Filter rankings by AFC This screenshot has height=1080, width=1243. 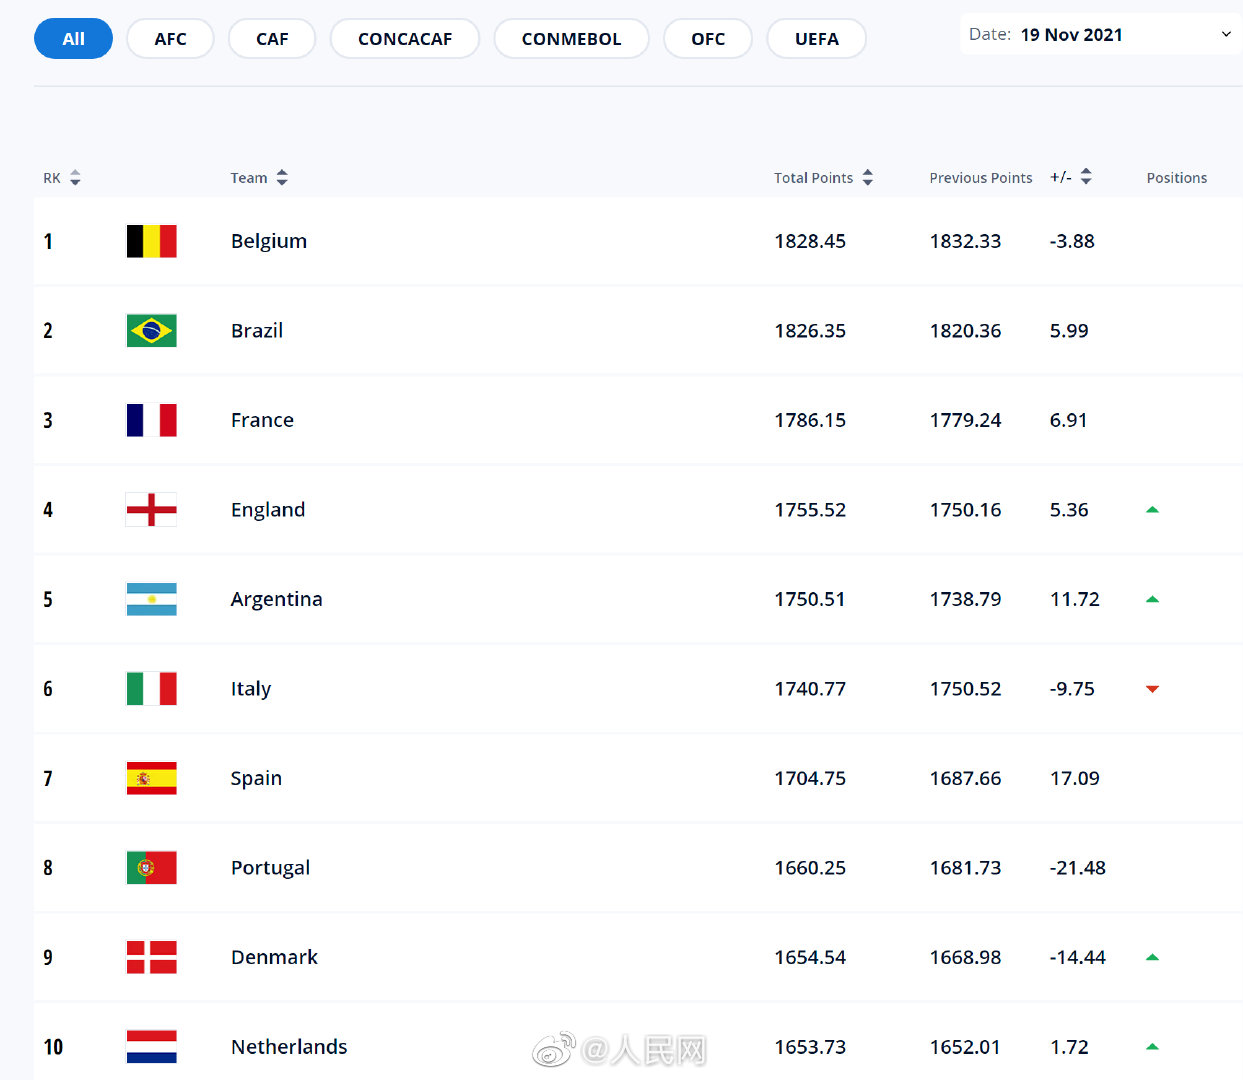click(170, 39)
